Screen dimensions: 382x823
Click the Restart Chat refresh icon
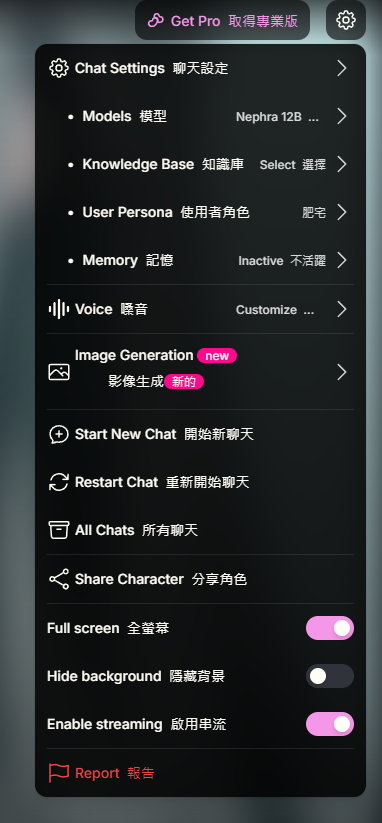tap(59, 482)
